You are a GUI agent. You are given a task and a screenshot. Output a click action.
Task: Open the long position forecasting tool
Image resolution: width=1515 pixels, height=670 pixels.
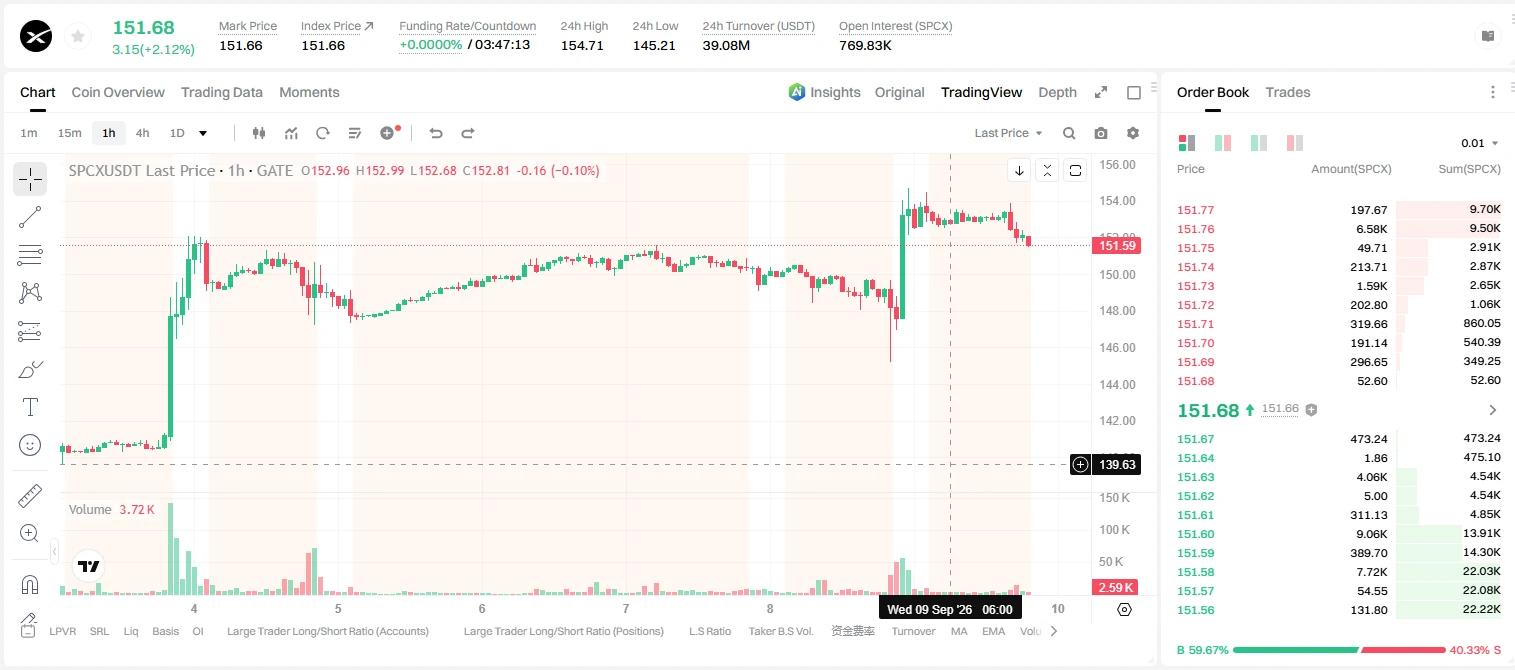point(30,331)
